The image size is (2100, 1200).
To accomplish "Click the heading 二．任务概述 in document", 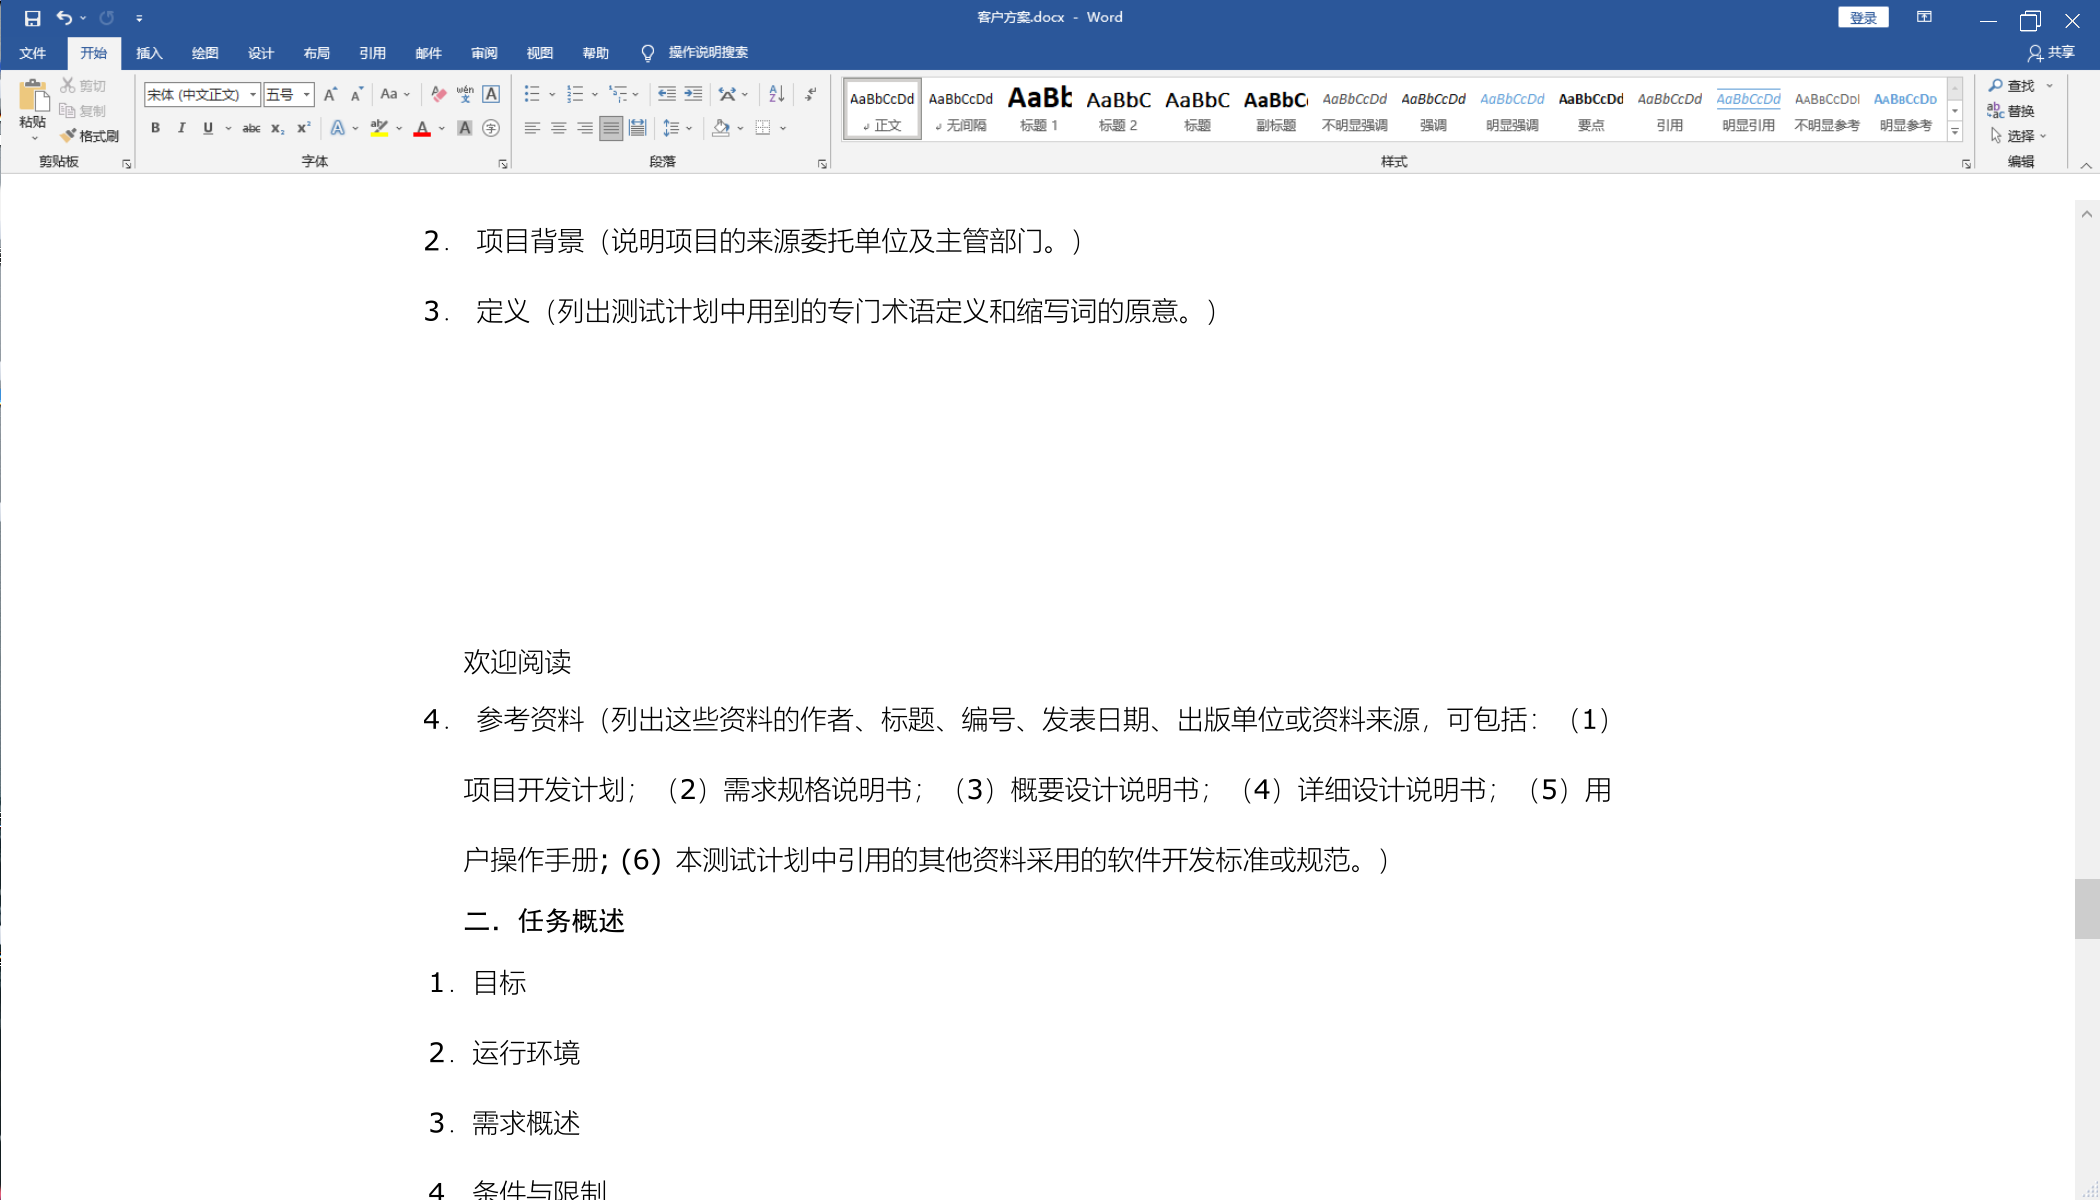I will 544,921.
